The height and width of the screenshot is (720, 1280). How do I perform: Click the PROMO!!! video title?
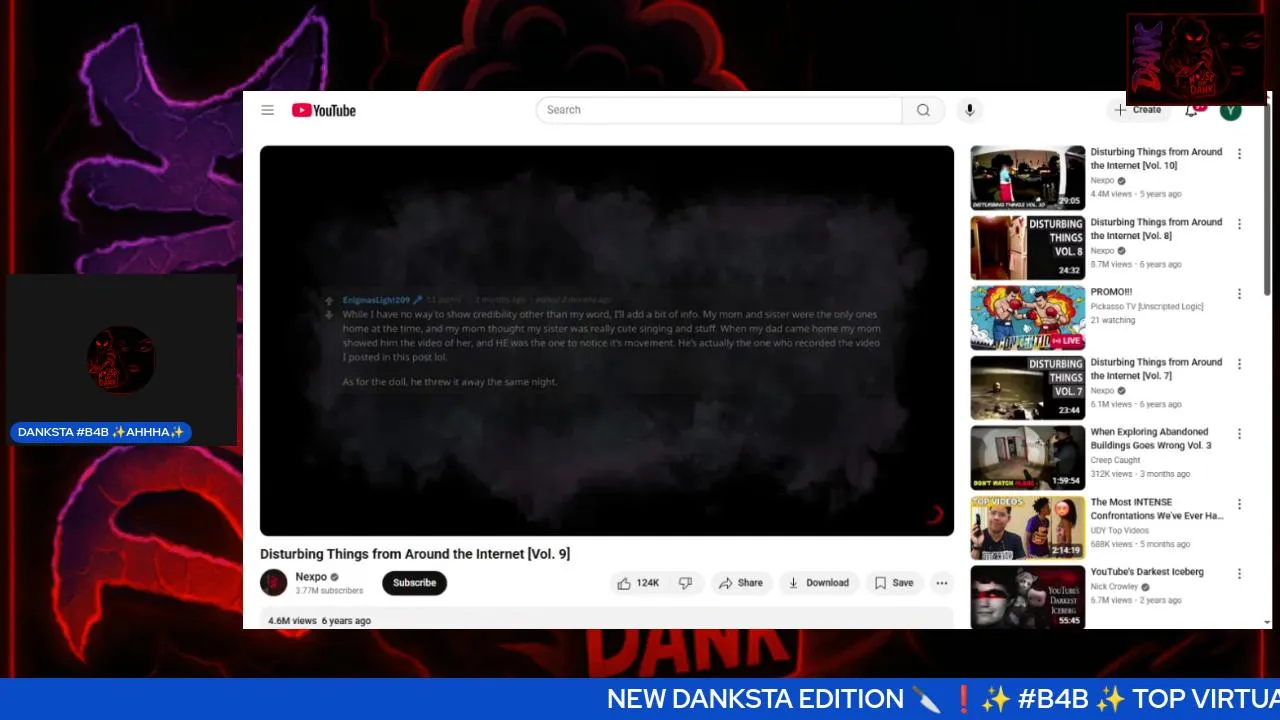click(1111, 292)
